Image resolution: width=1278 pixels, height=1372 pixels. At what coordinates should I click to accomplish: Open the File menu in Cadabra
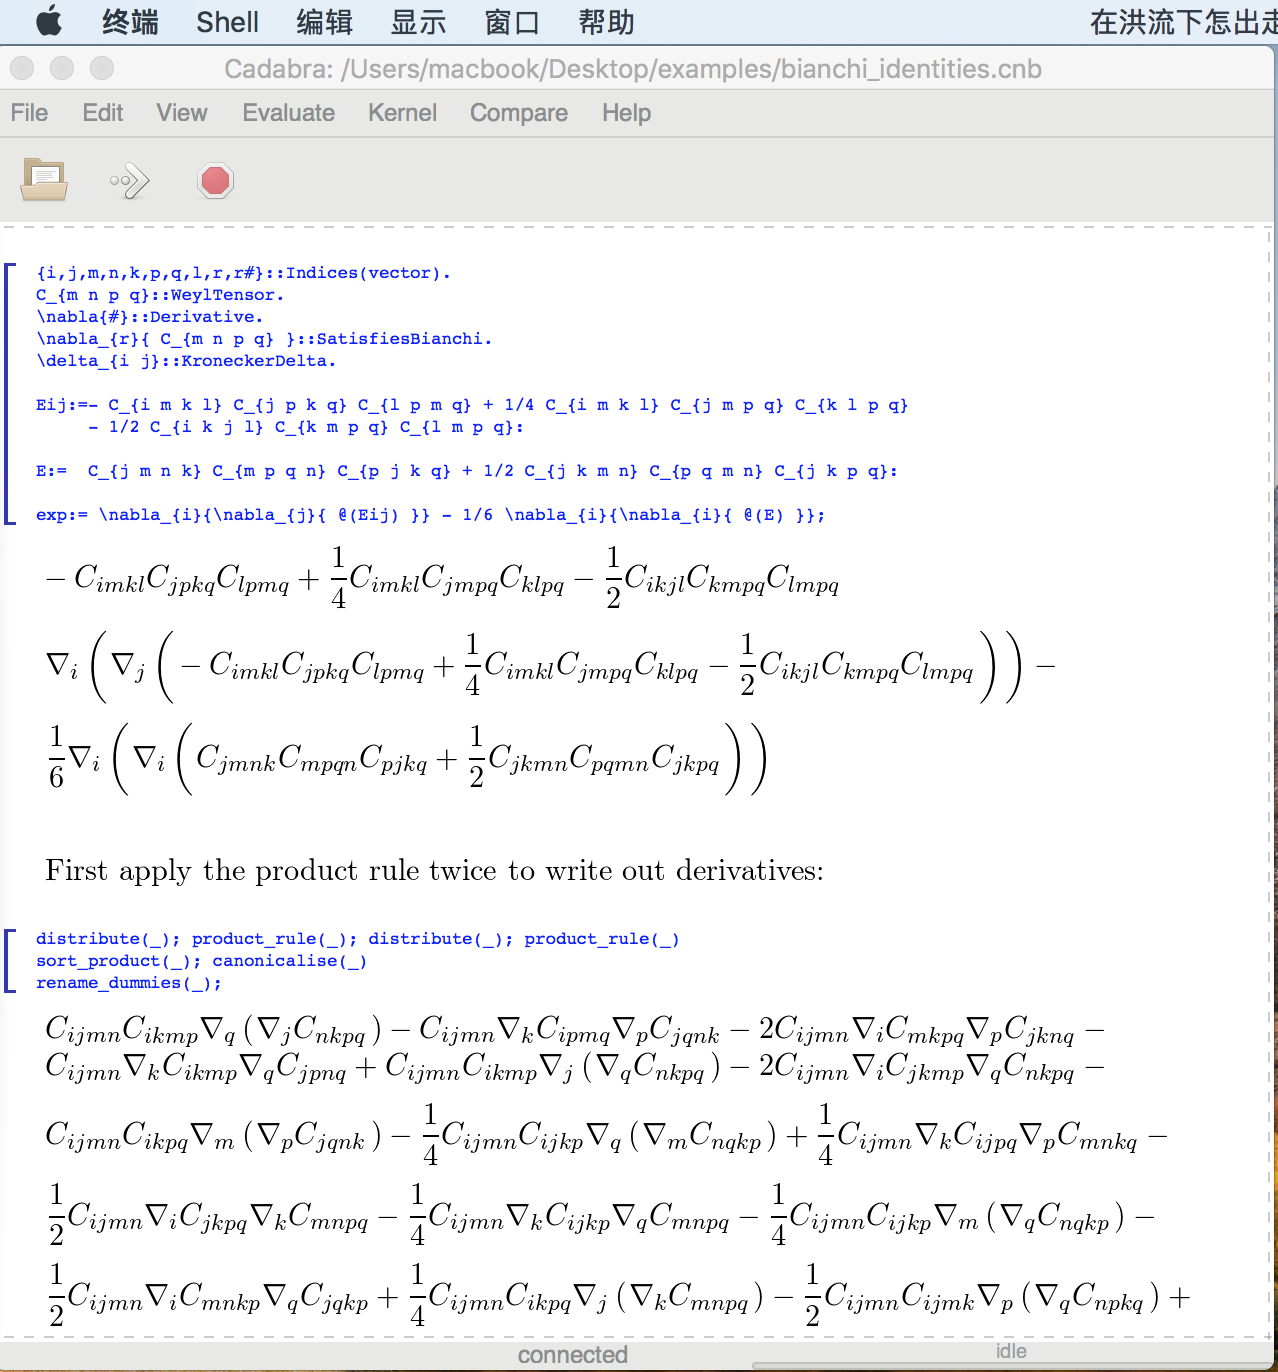pos(29,113)
